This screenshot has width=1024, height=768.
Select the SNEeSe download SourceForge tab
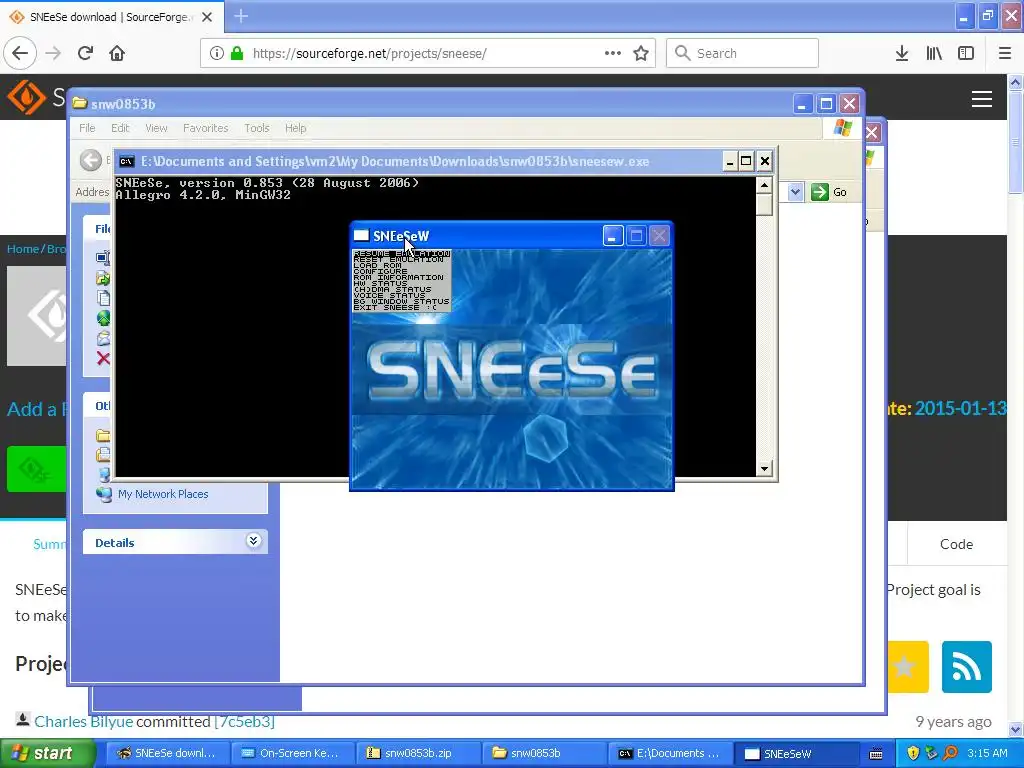point(111,16)
